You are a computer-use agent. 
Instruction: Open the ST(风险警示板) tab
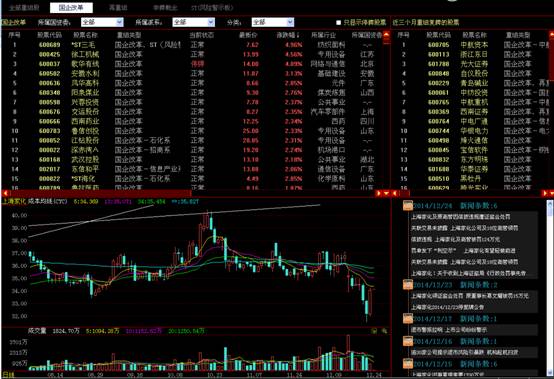pos(212,7)
